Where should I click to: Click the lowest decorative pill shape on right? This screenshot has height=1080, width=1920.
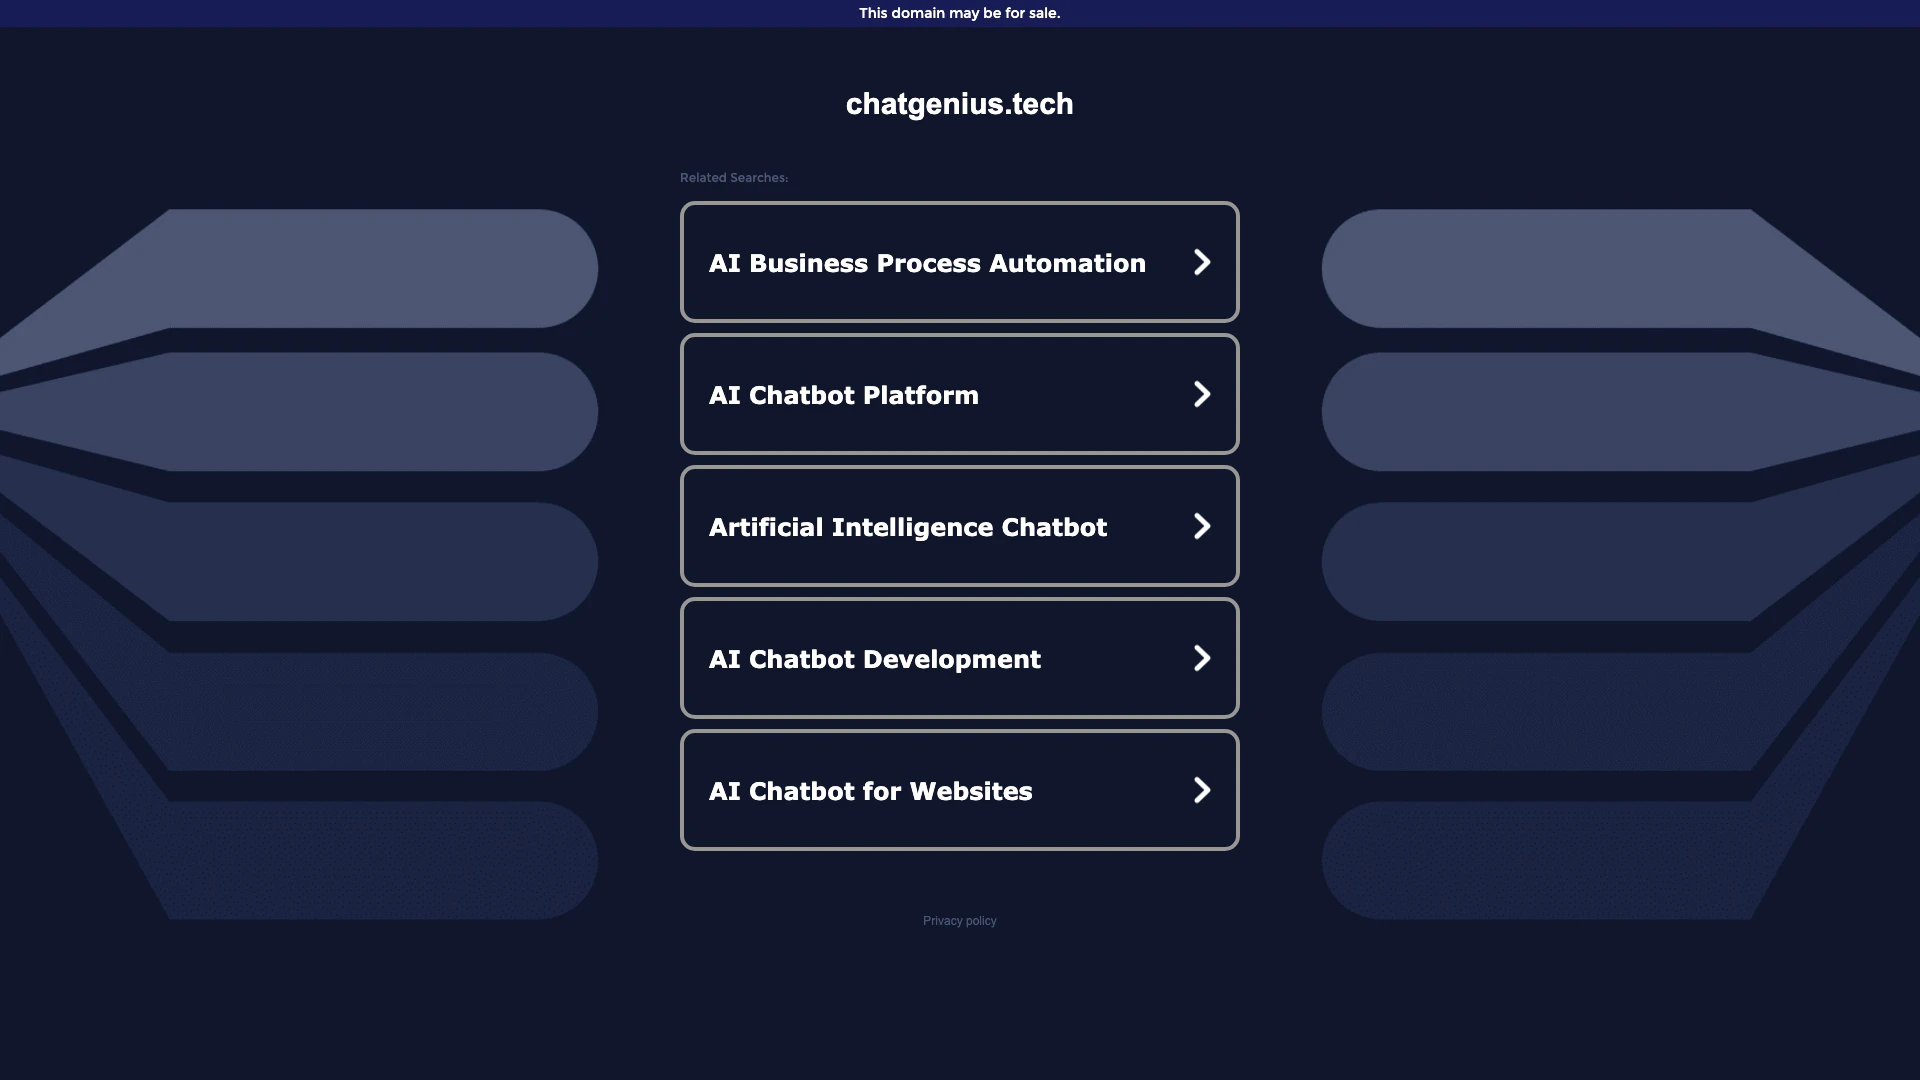(x=1540, y=860)
